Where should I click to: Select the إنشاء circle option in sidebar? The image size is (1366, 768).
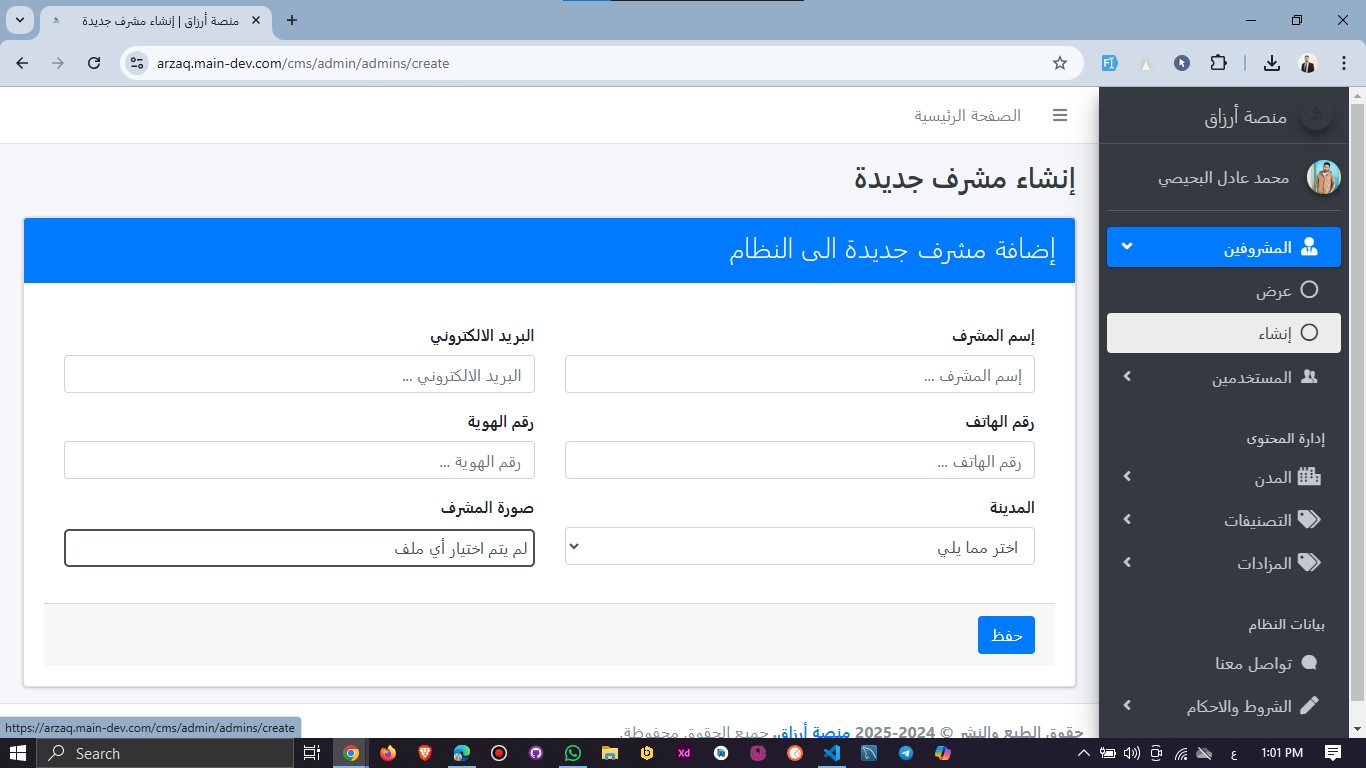pyautogui.click(x=1308, y=333)
